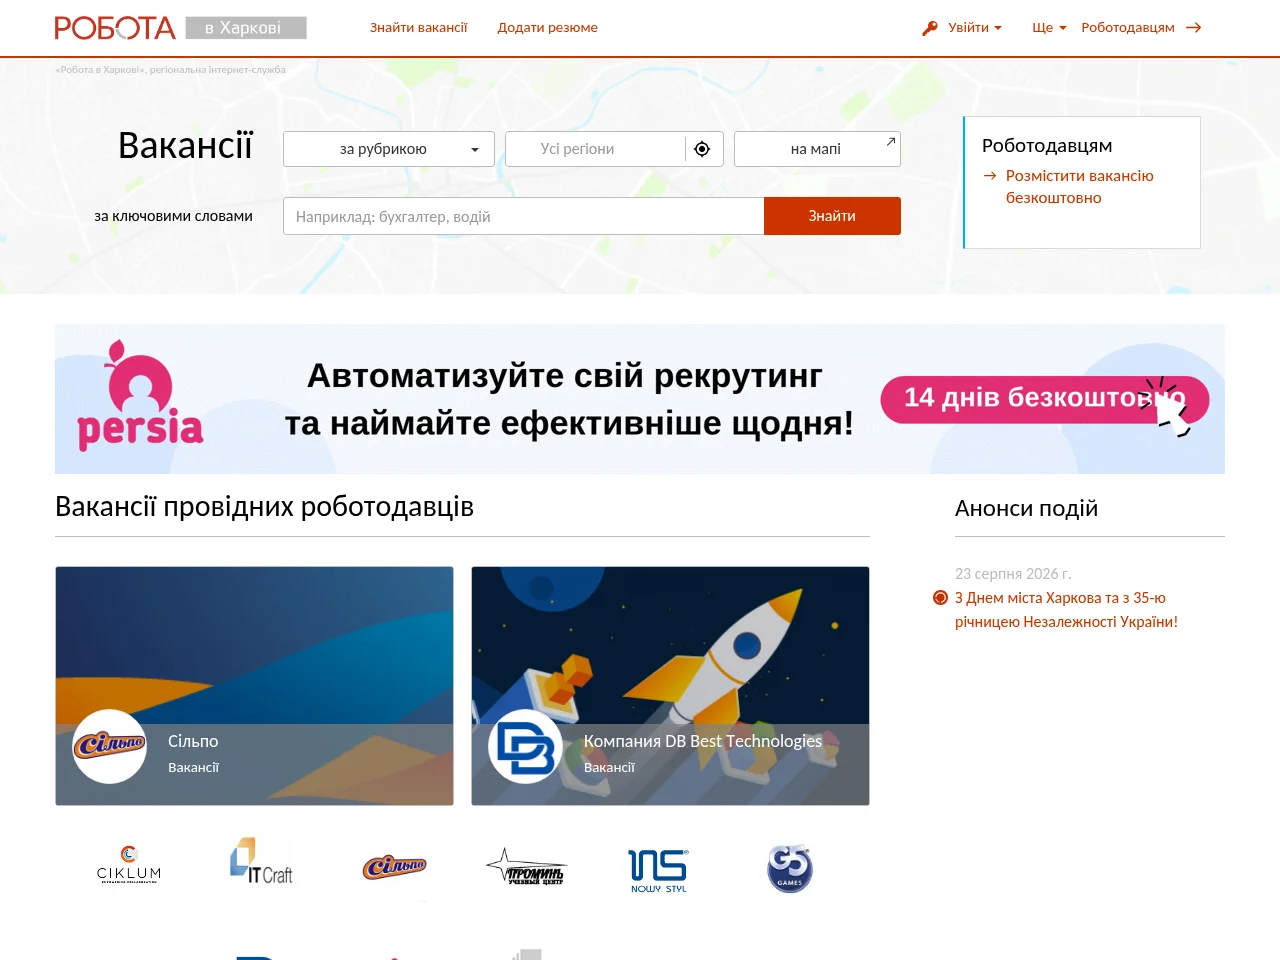Open the Nowy Styl employer logo
1280x960 pixels.
[658, 870]
